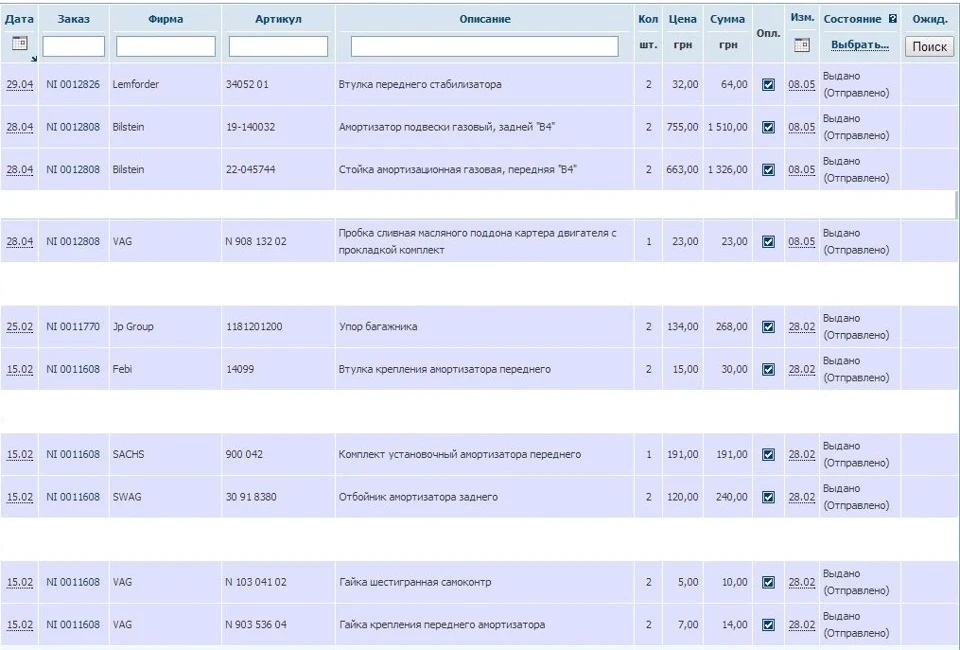The width and height of the screenshot is (960, 650).
Task: Focus the Артикул filter input field
Action: pyautogui.click(x=279, y=47)
